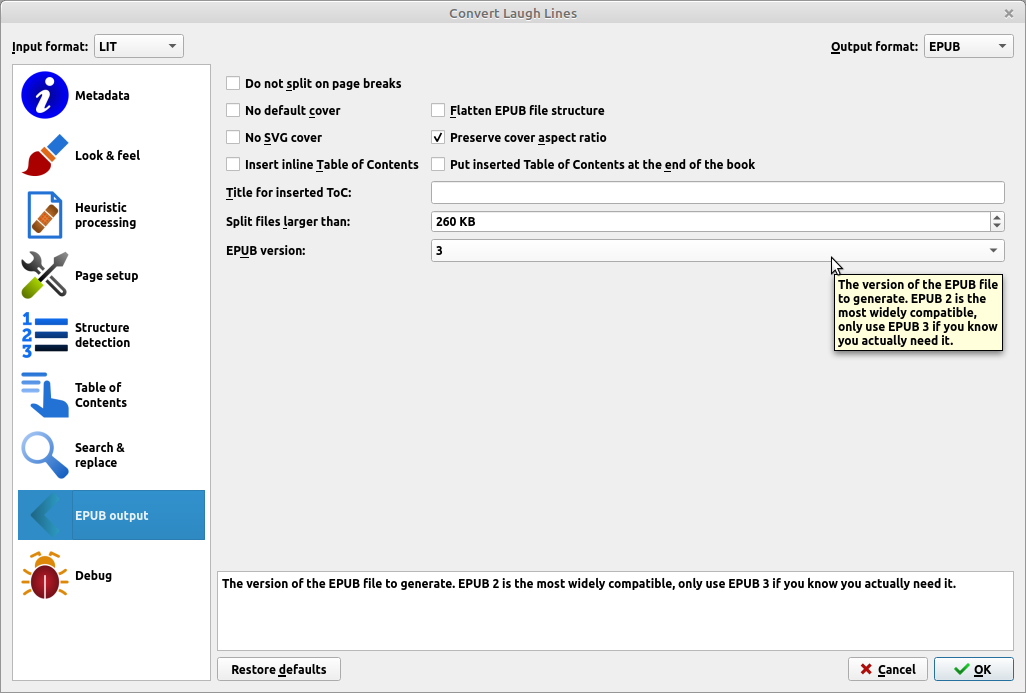Open Structure detection numbered list icon

pos(45,336)
